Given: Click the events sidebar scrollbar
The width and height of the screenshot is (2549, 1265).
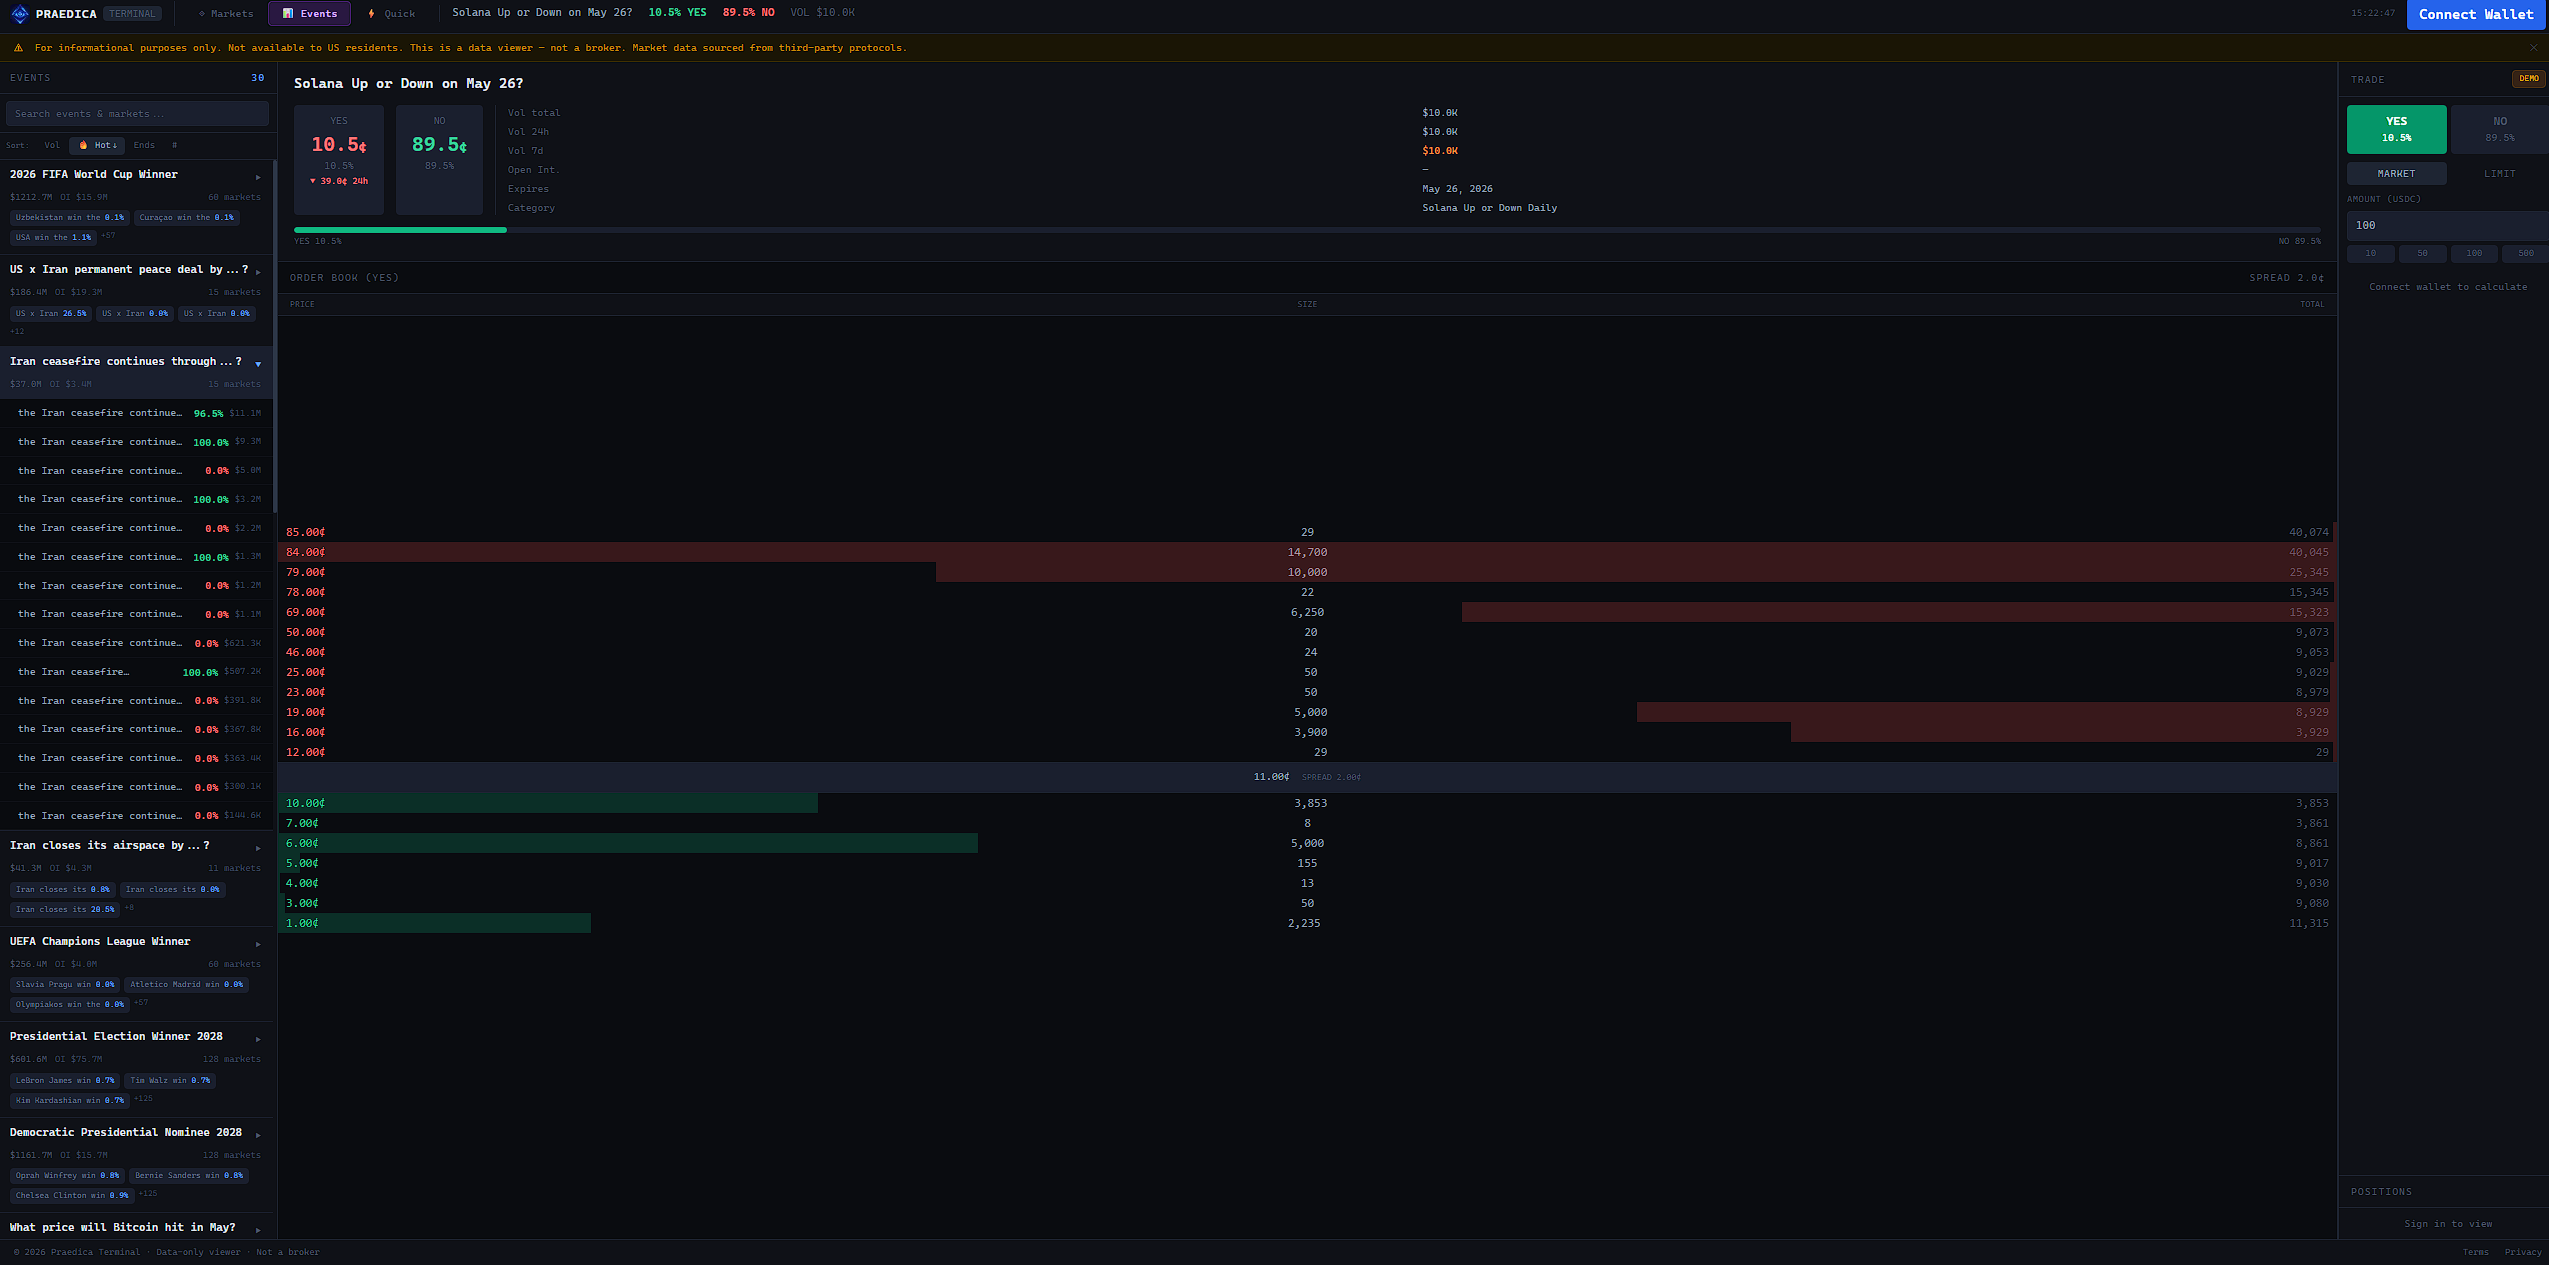Looking at the screenshot, I should point(274,337).
